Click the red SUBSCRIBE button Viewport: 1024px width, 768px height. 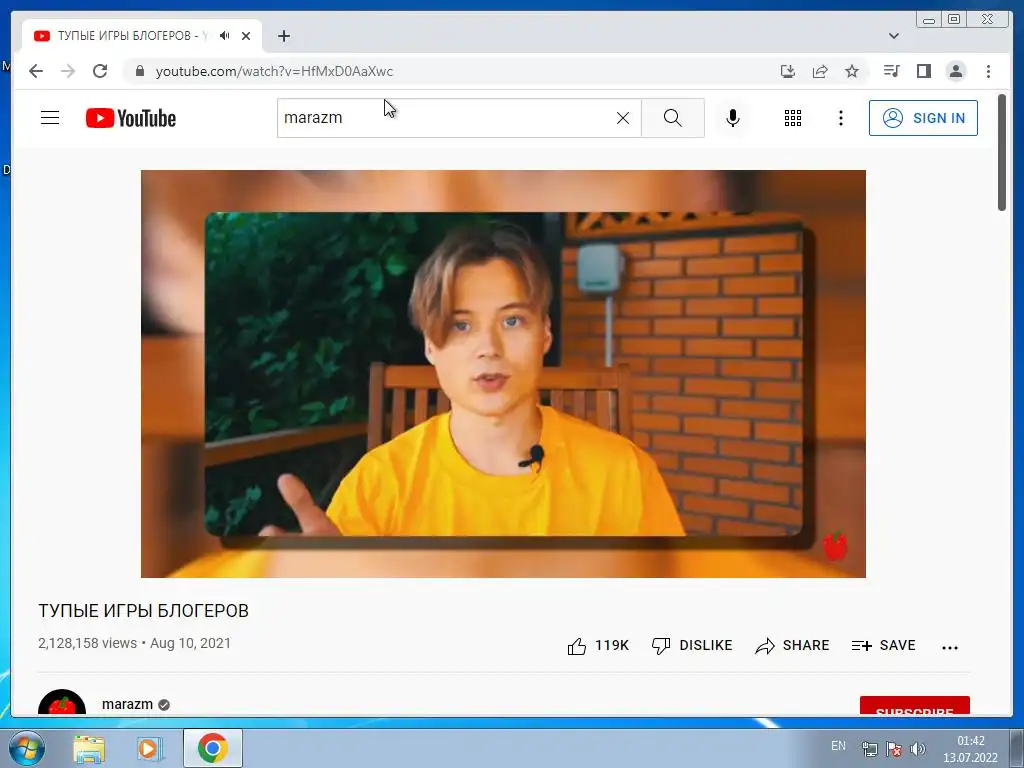click(x=914, y=706)
